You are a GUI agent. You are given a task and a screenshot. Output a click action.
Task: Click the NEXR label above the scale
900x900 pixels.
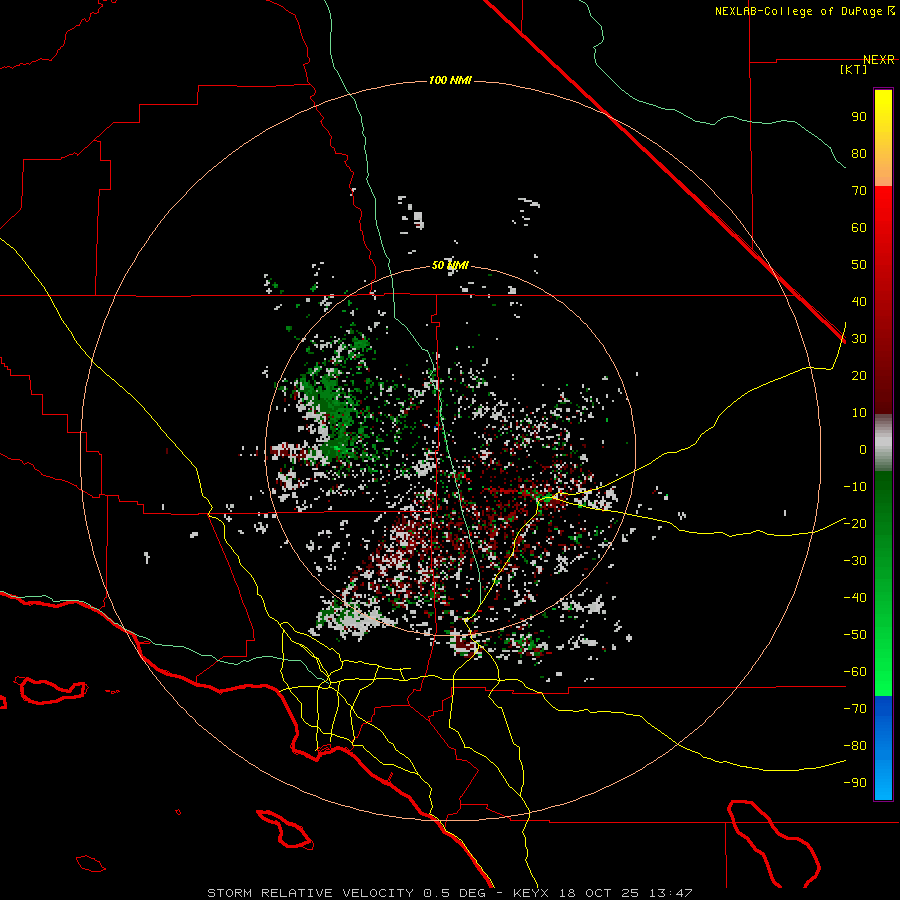coord(878,59)
